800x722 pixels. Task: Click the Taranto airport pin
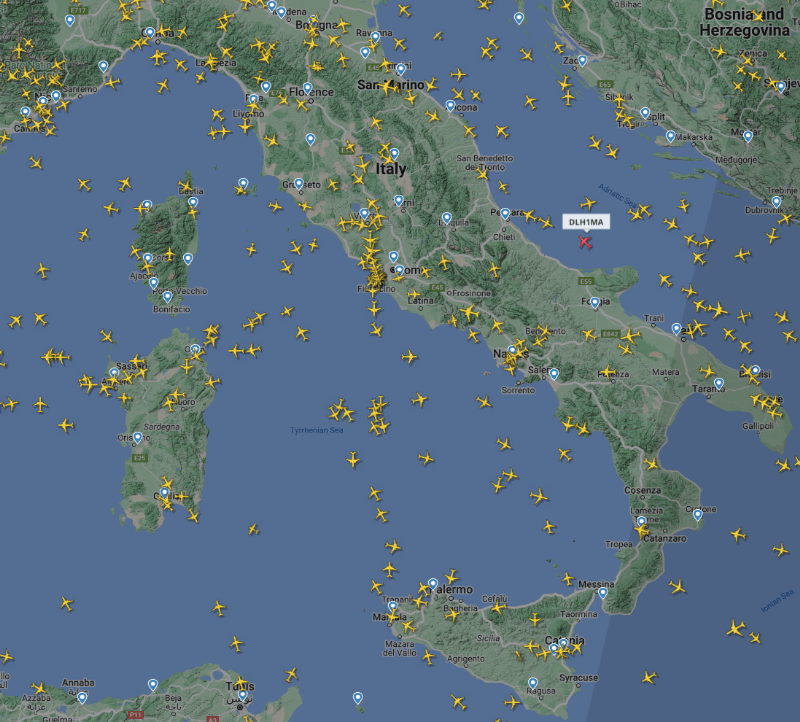tap(718, 383)
